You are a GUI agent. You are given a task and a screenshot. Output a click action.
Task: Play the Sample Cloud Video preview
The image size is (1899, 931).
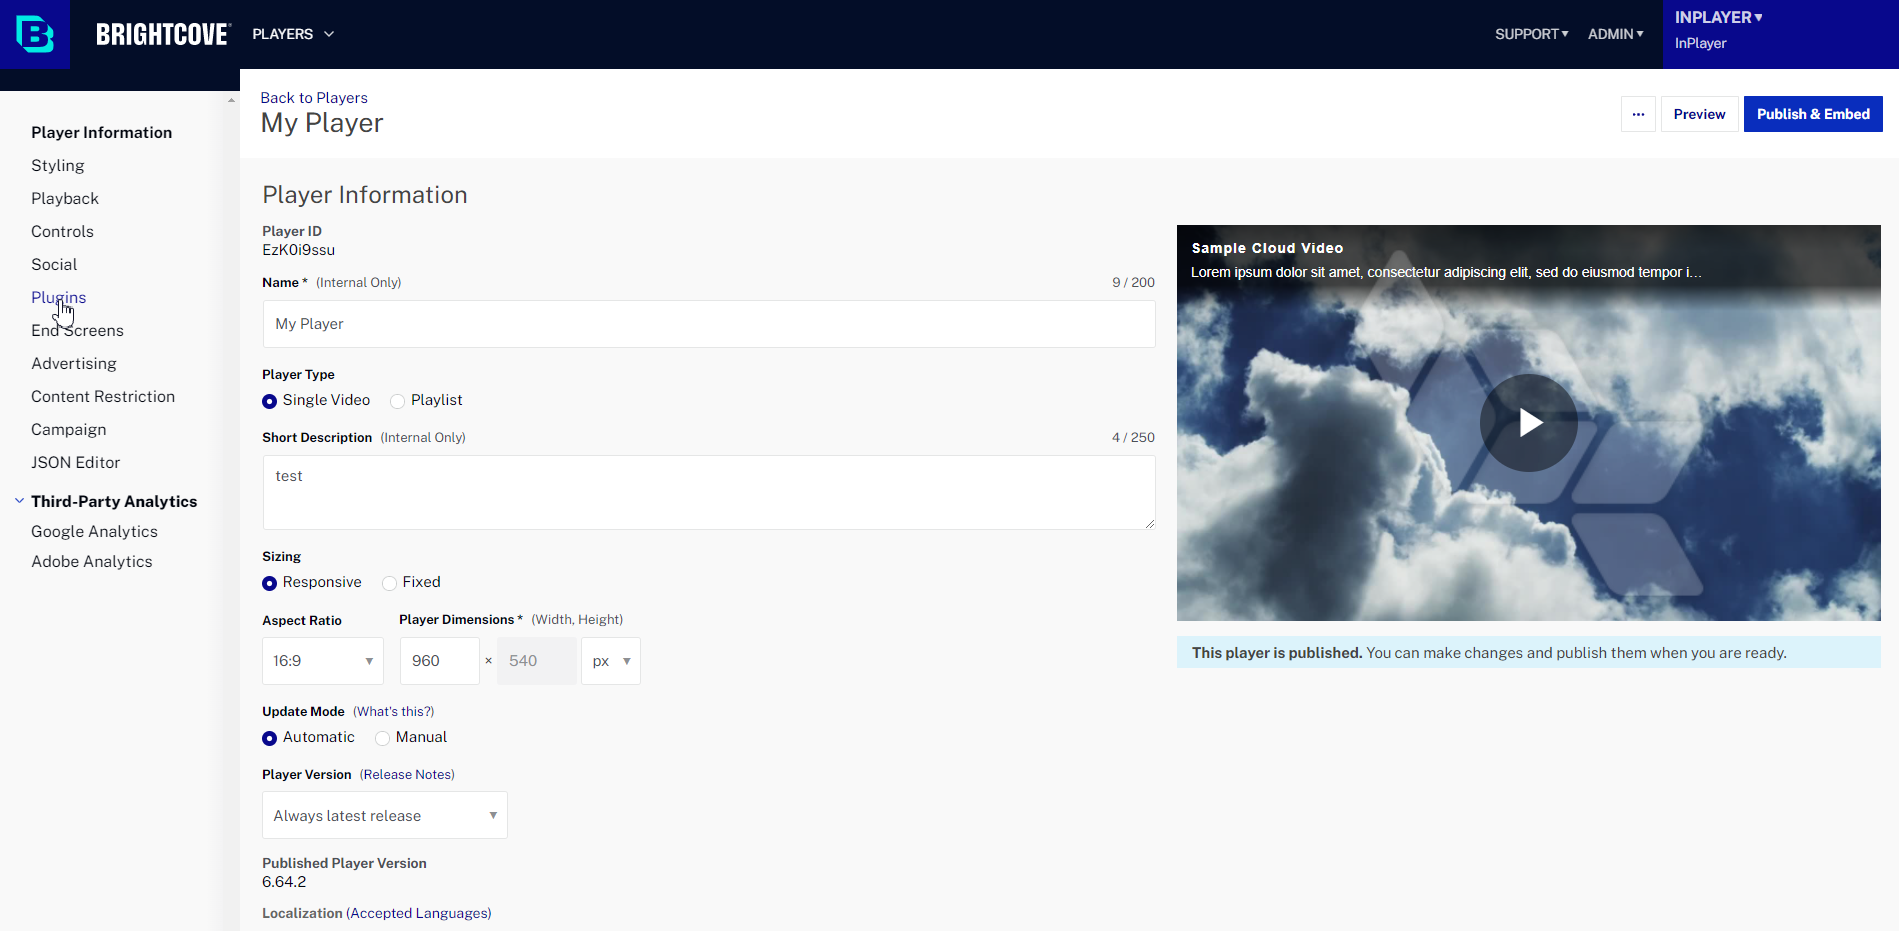point(1528,423)
